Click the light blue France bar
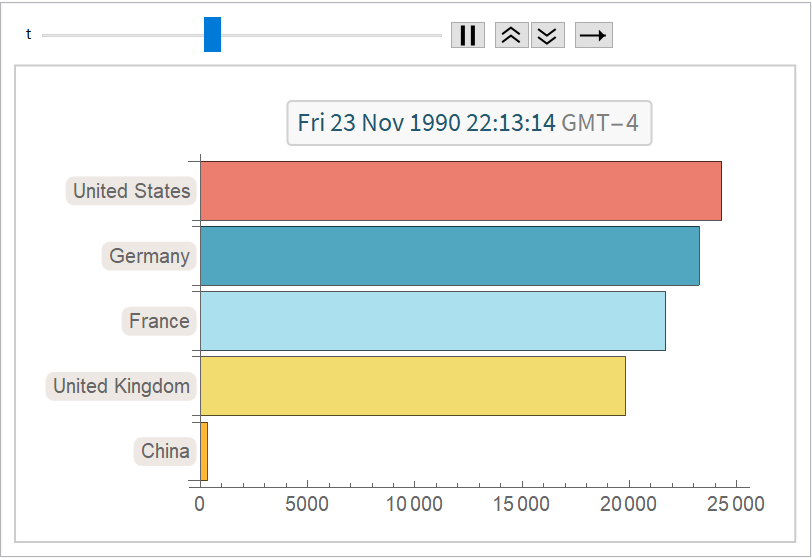The image size is (812, 560). 432,321
